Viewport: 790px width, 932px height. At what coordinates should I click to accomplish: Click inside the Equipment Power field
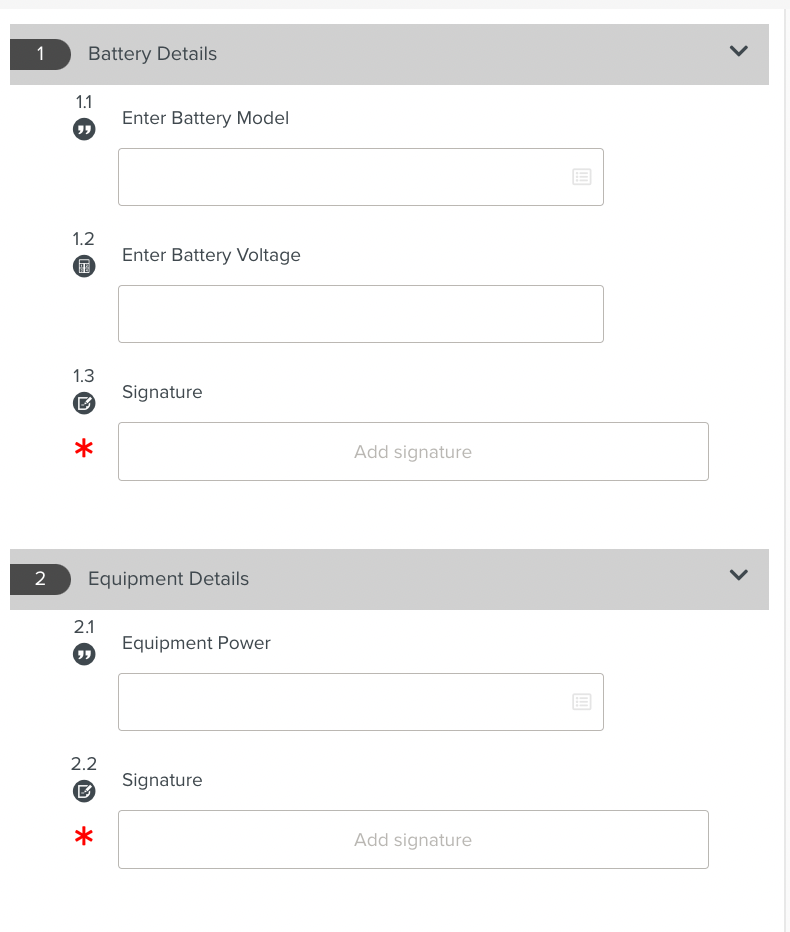[330, 701]
